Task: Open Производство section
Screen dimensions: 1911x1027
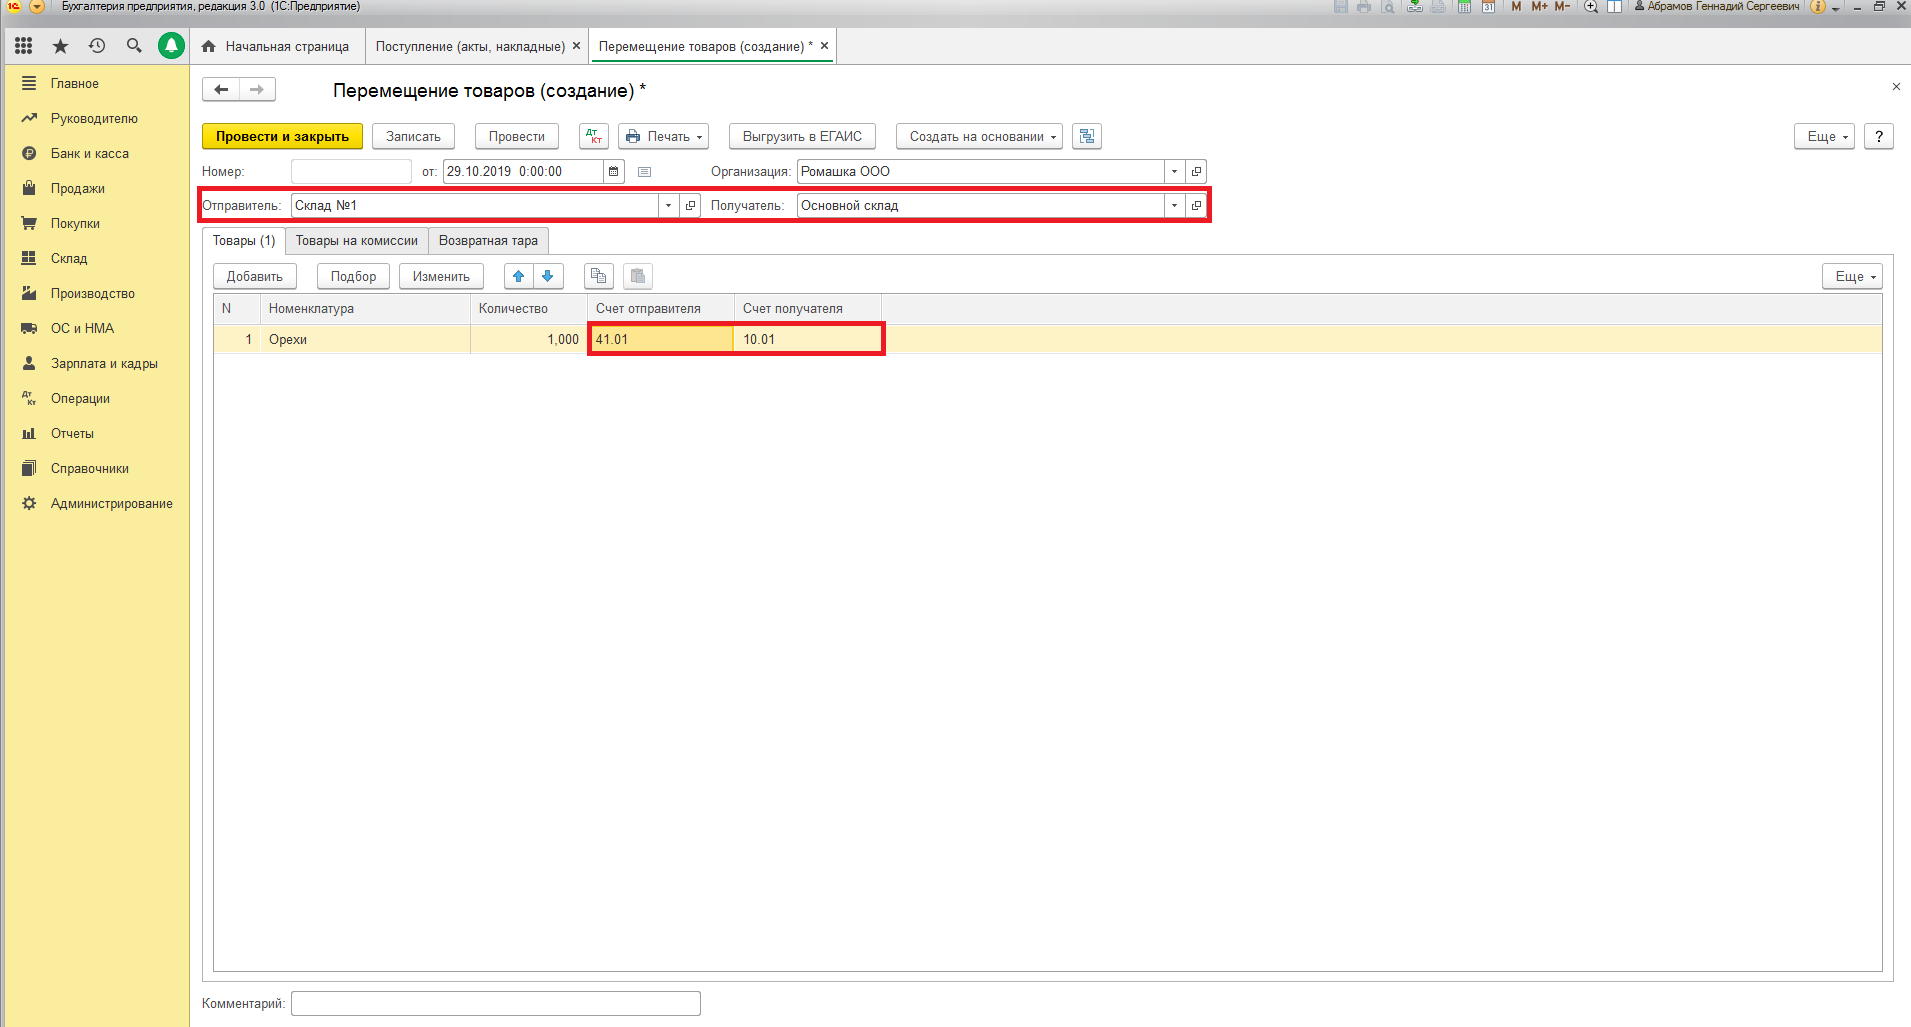Action: click(93, 294)
